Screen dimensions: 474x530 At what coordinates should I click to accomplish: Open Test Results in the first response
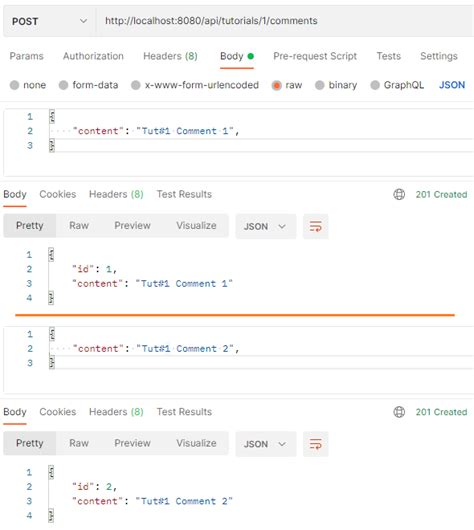[x=184, y=194]
